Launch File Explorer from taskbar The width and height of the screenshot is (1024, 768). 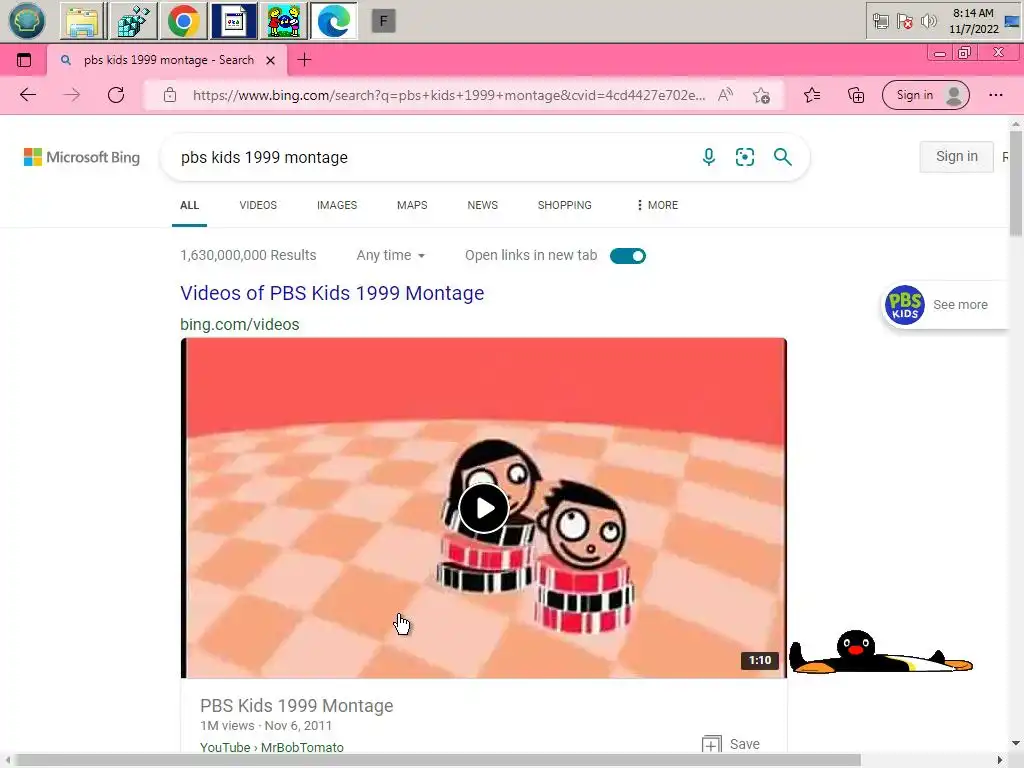(x=84, y=21)
